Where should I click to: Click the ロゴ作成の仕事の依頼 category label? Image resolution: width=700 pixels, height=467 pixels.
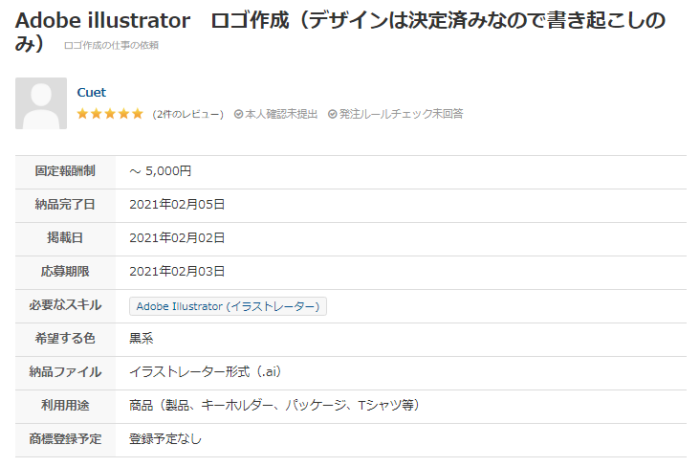110,45
